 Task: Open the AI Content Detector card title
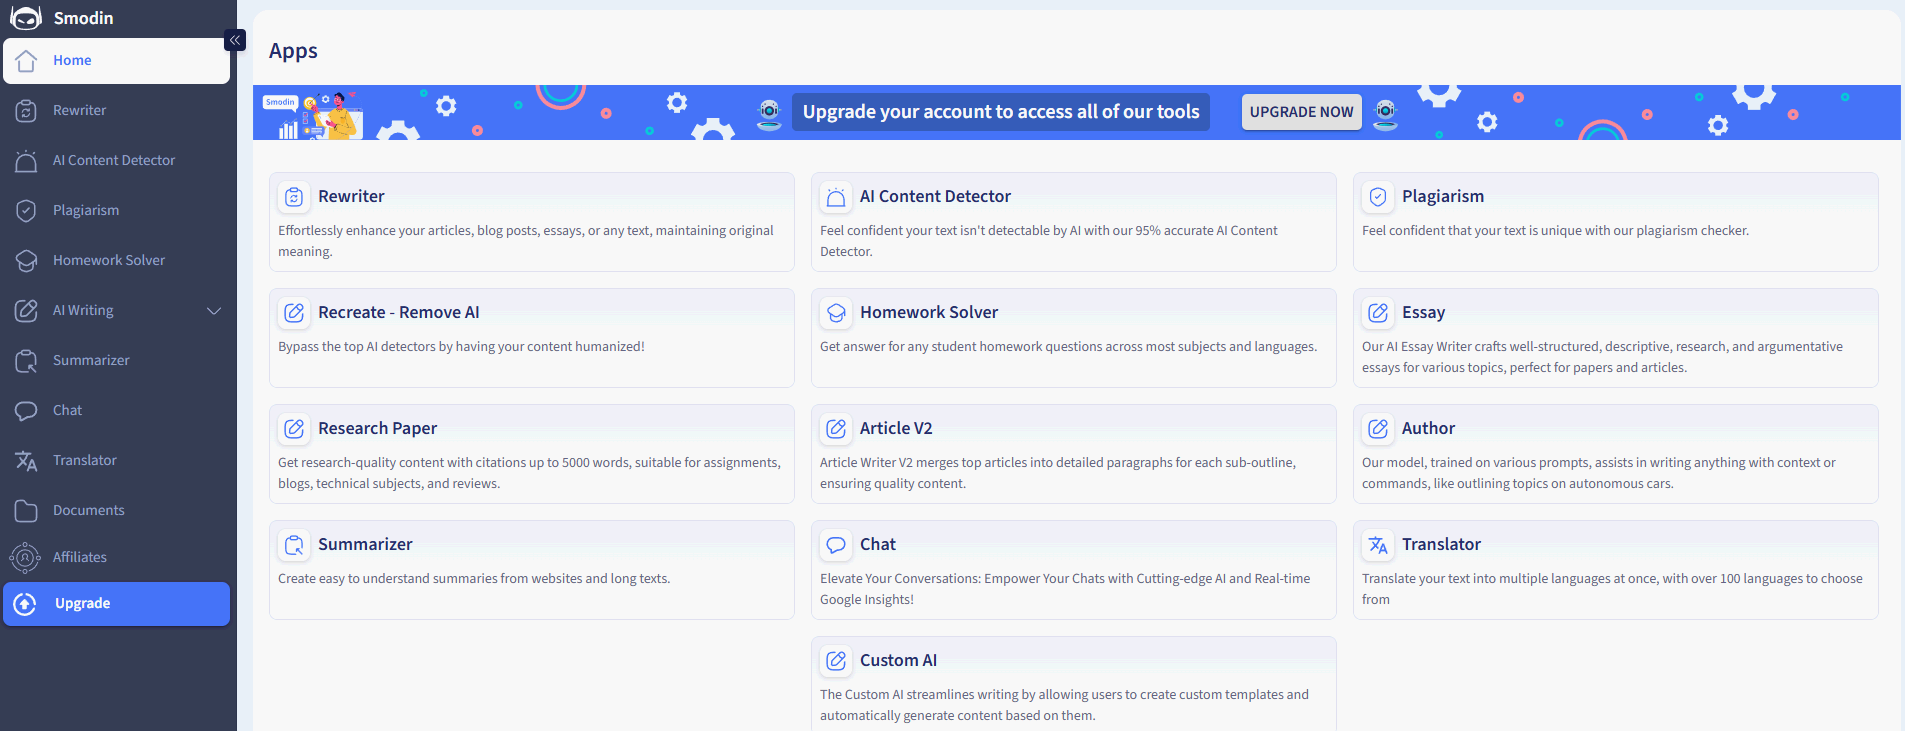pyautogui.click(x=935, y=197)
